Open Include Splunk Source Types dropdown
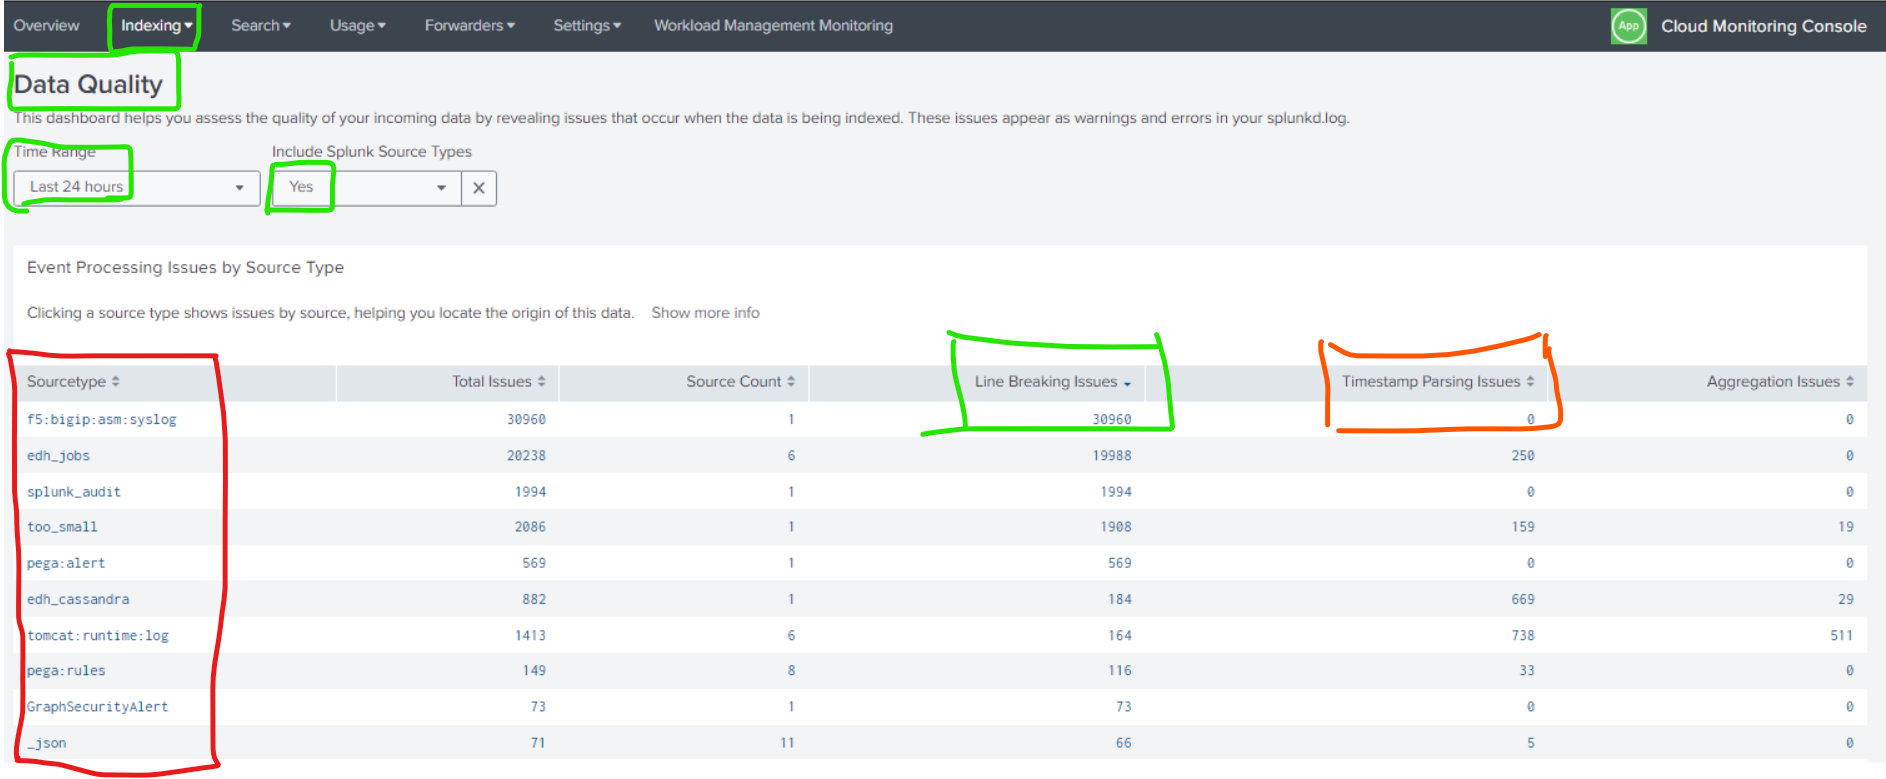The height and width of the screenshot is (779, 1886). [366, 188]
